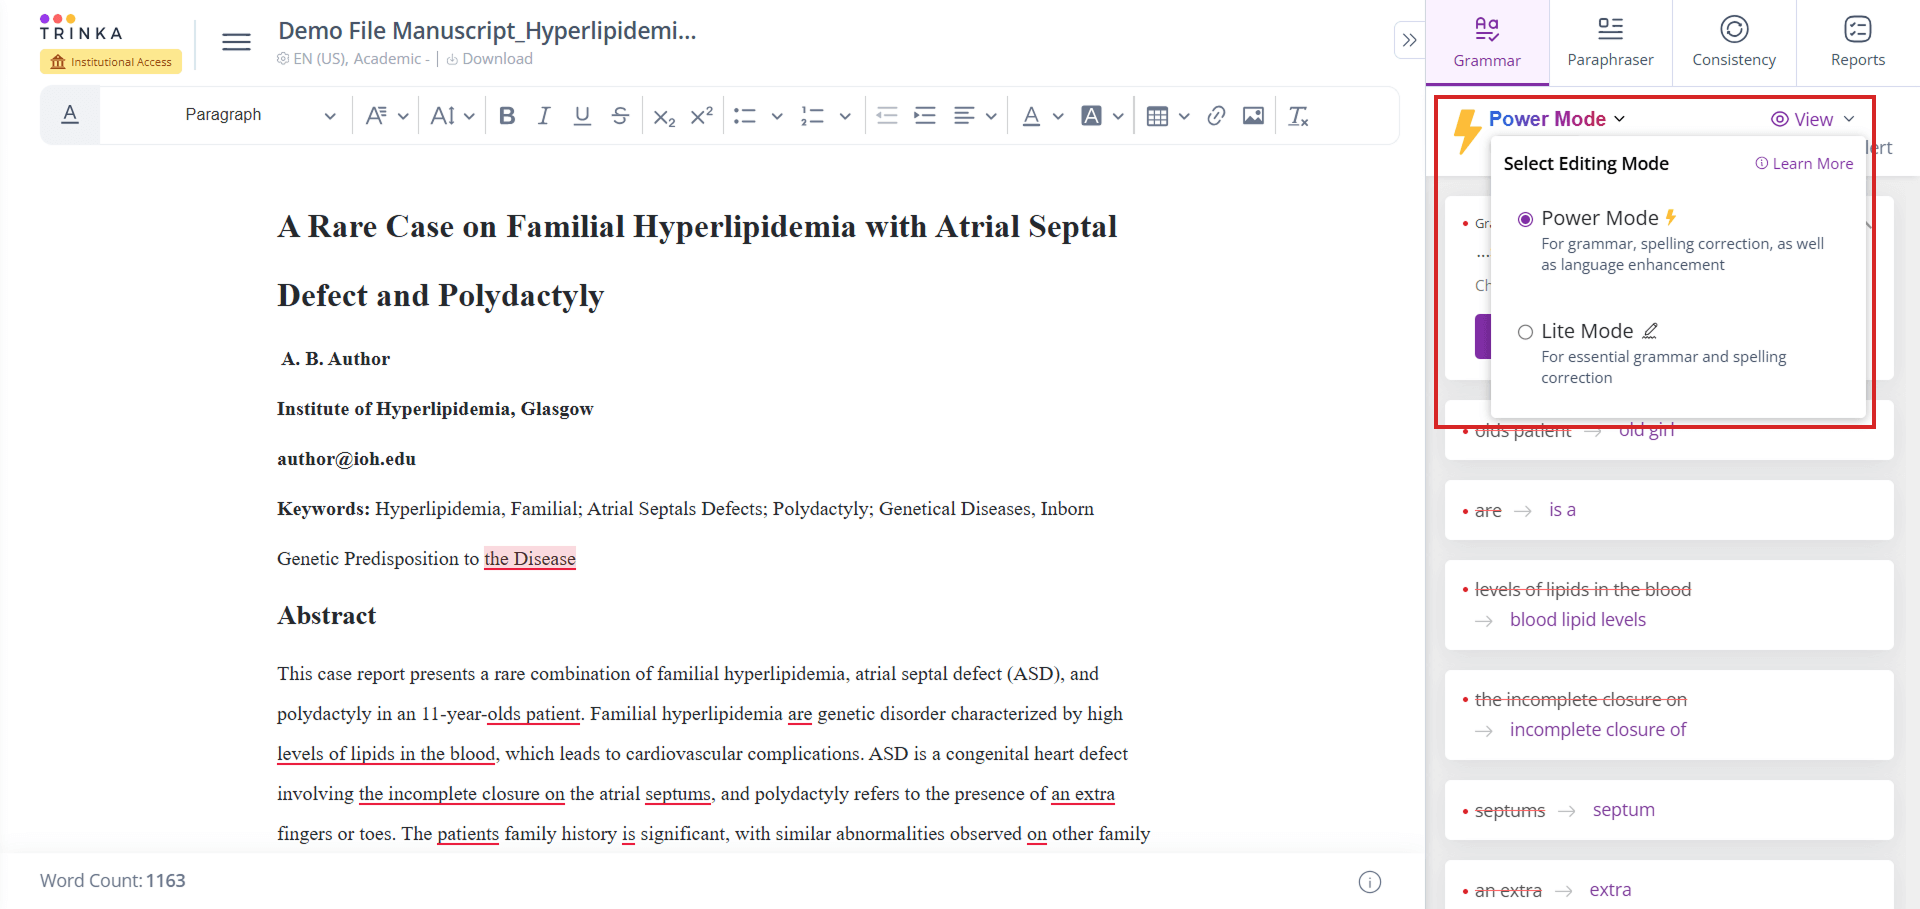This screenshot has height=909, width=1920.
Task: Click the underlined 'levels of lipids in the blood'
Action: (x=386, y=754)
